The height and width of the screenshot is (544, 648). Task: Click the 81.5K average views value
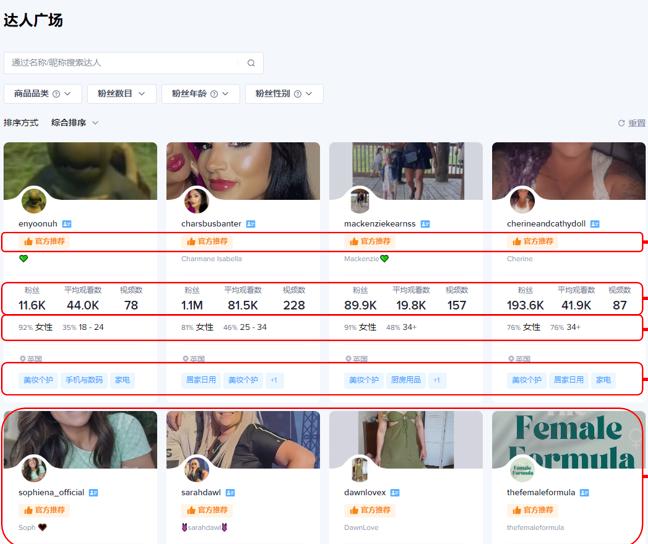coord(243,305)
